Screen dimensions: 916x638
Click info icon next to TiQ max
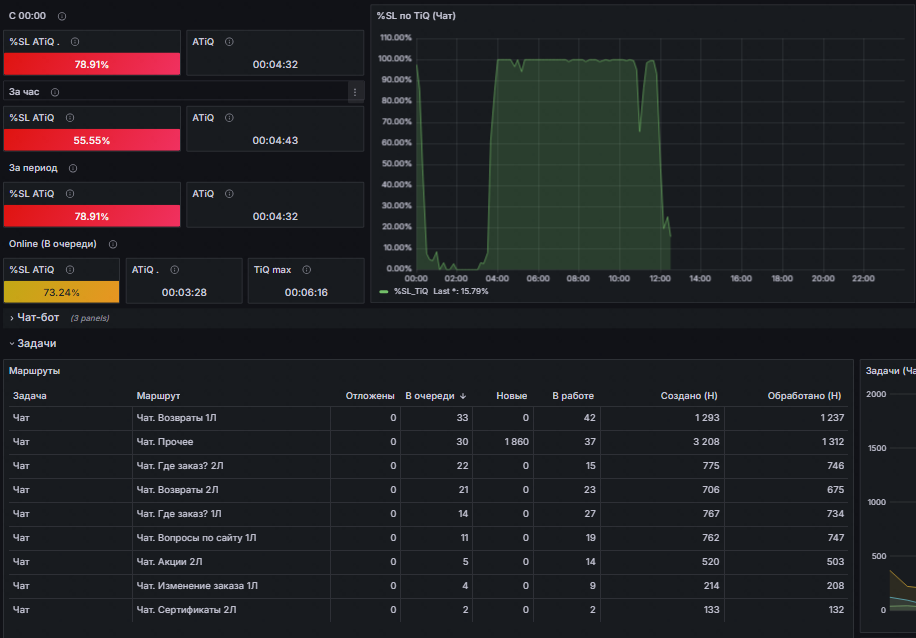tap(307, 270)
